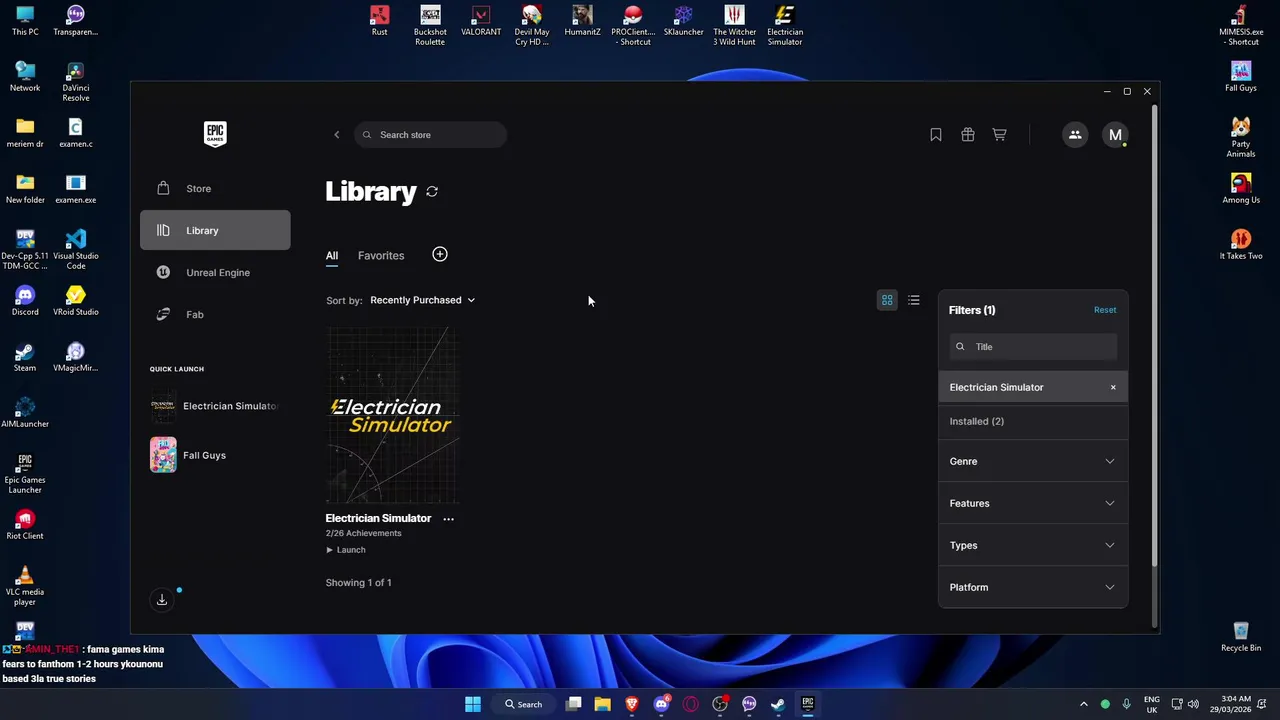1280x720 pixels.
Task: Open the Fab section
Action: 215,314
